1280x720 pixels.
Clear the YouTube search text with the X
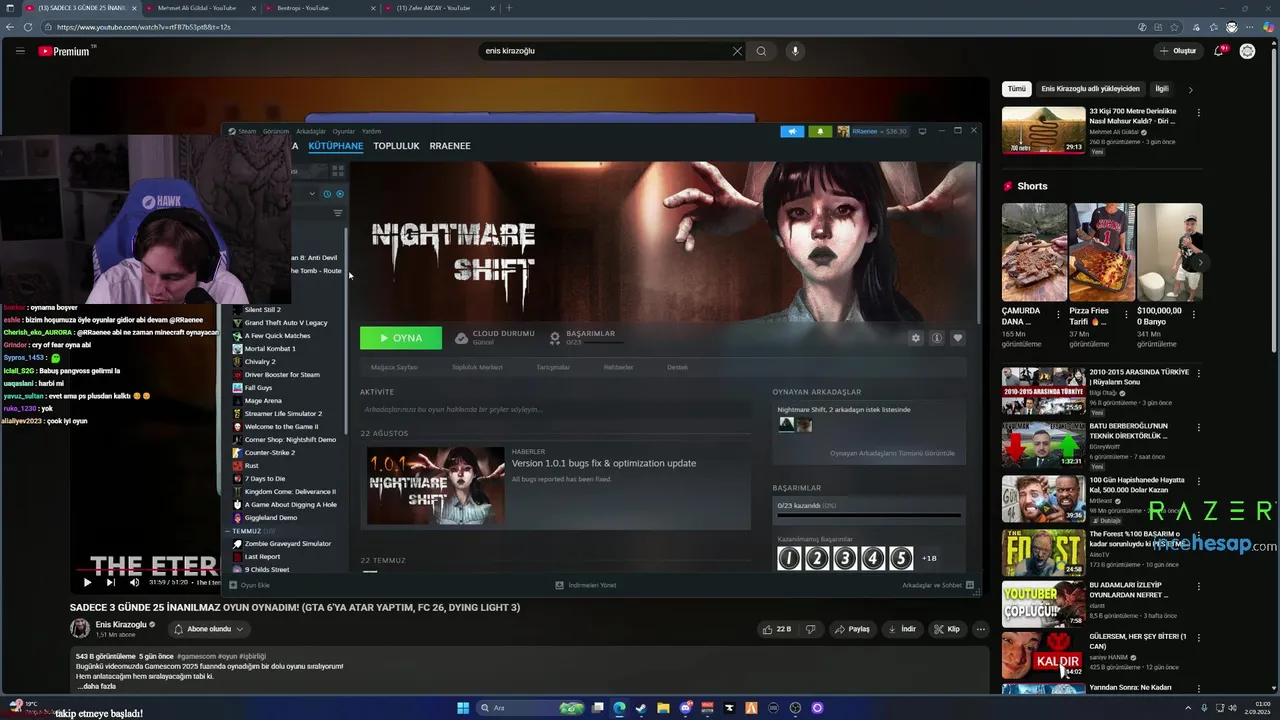point(737,51)
